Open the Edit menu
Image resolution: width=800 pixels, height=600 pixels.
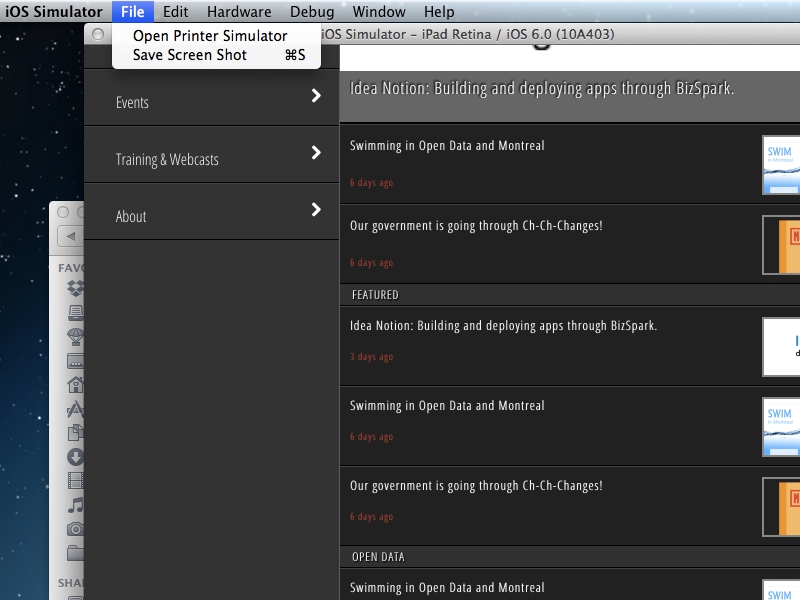click(176, 11)
